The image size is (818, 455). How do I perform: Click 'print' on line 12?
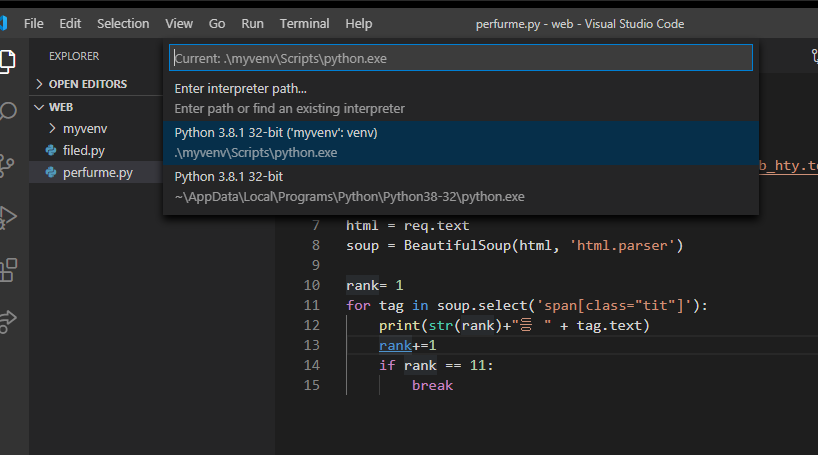[x=400, y=326]
